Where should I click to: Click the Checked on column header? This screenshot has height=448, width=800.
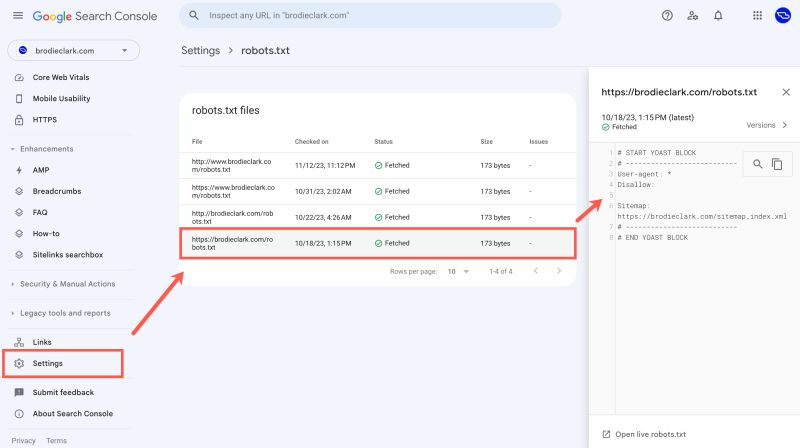311,142
